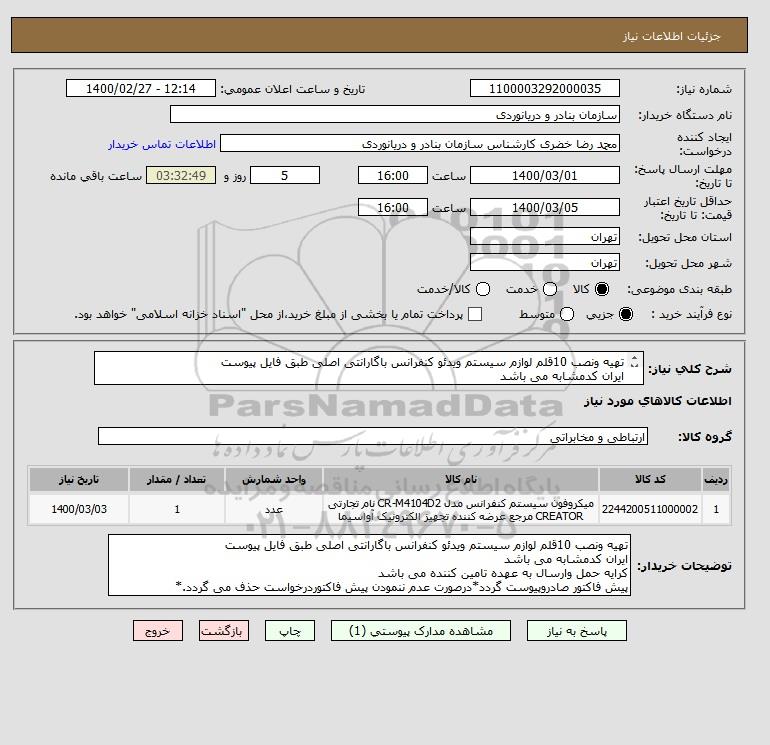Open buyer contact info link اطلاعات تماس خریدار
Screen dimensions: 770x745
pos(162,144)
